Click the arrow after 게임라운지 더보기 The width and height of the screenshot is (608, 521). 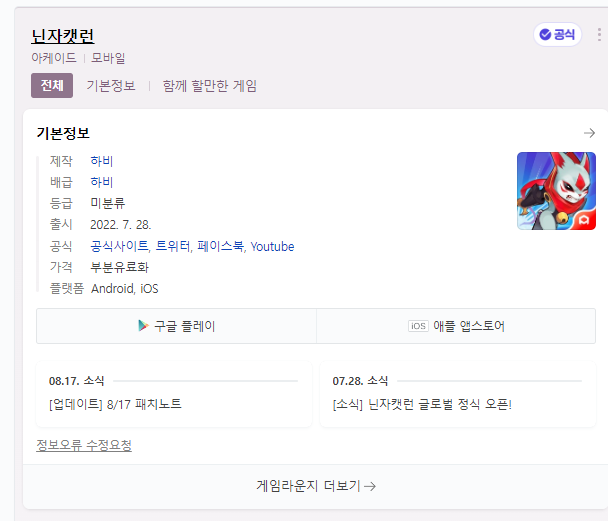click(370, 486)
